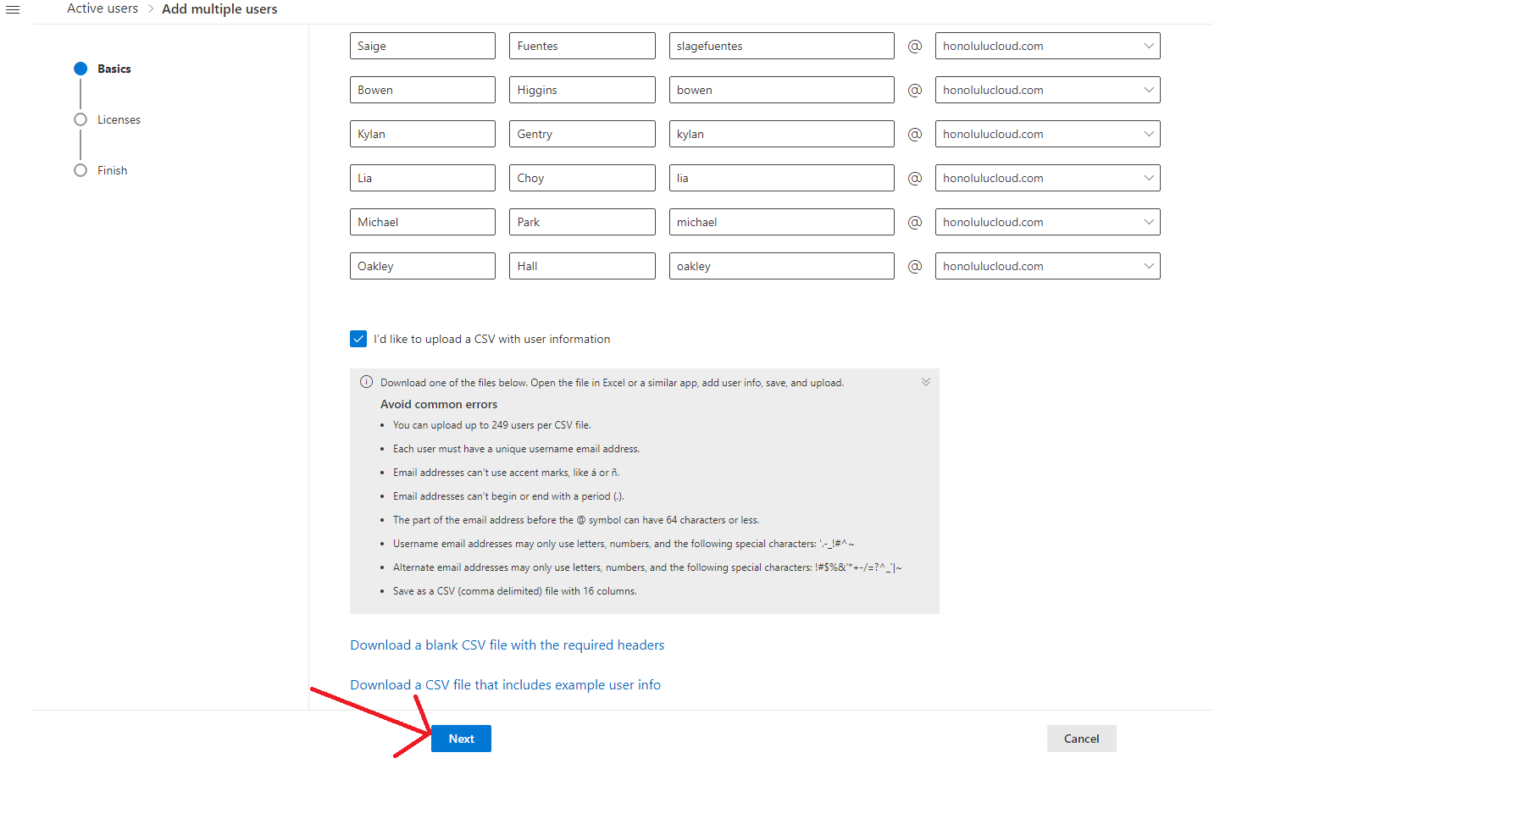1536x819 pixels.
Task: Click the @ symbol next to the oakley username
Action: 914,266
